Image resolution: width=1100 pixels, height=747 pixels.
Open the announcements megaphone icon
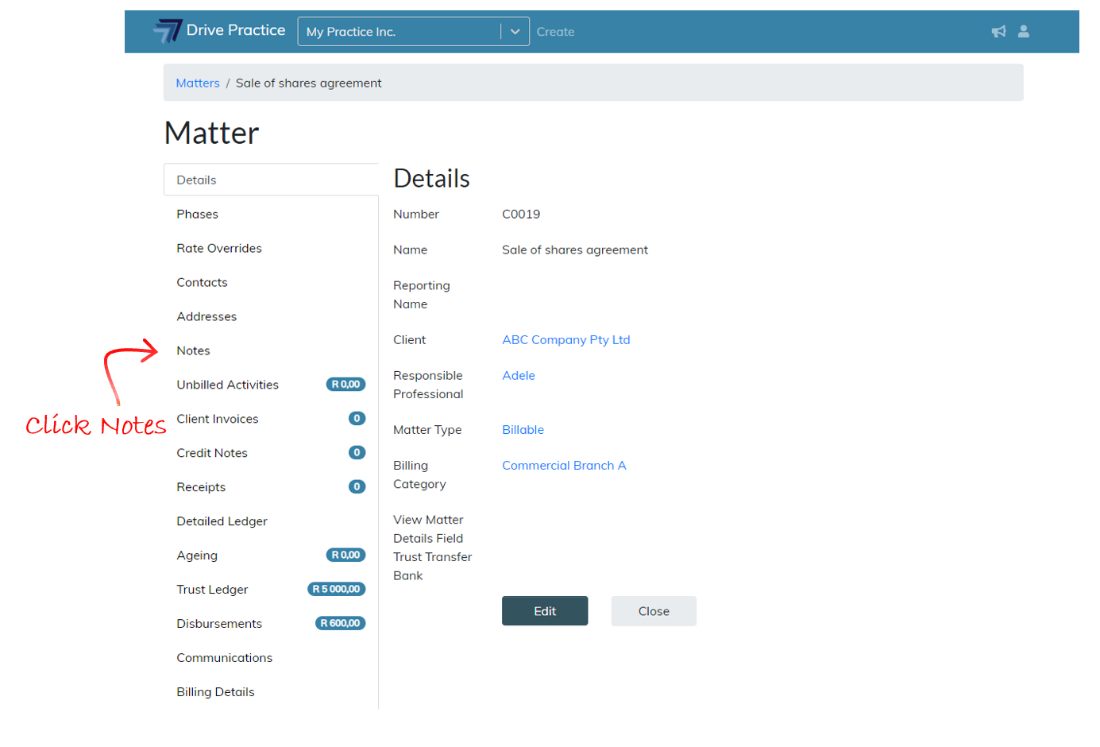tap(998, 31)
